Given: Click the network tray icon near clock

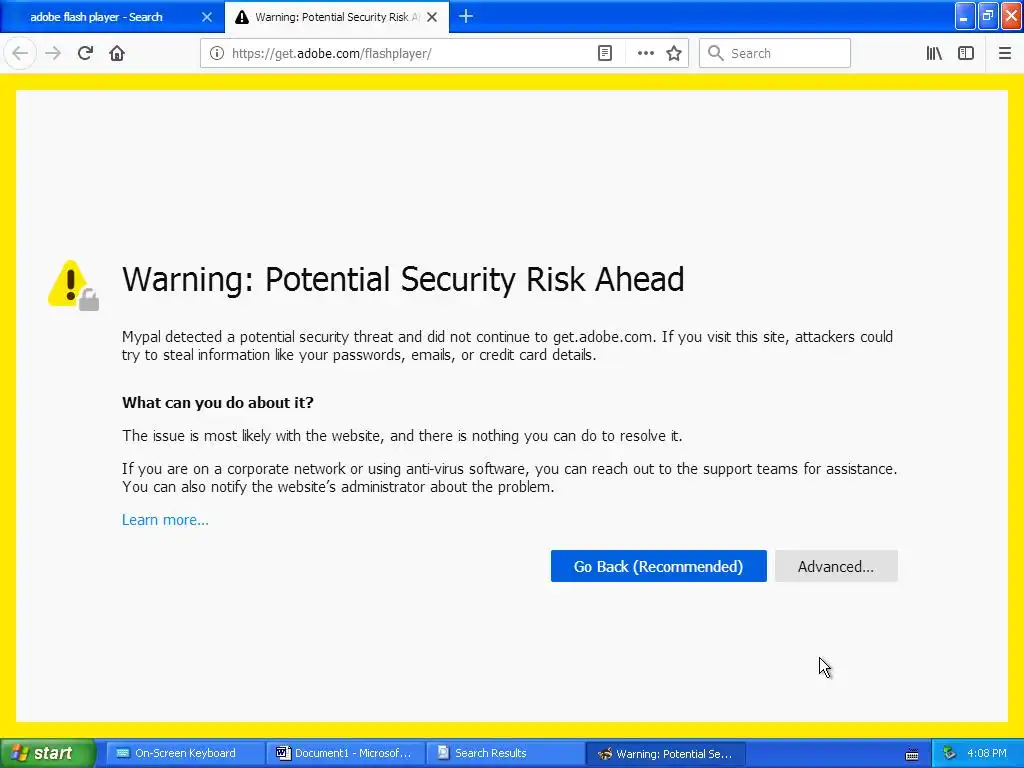Looking at the screenshot, I should click(949, 754).
